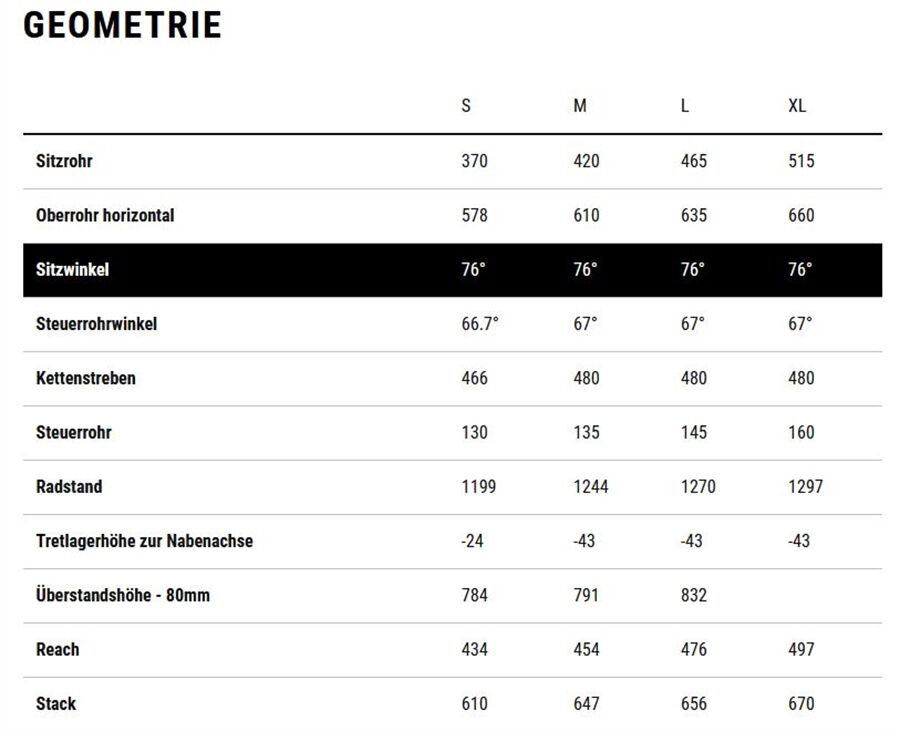900x731 pixels.
Task: Click the Überstandshöhe - 80mm label
Action: (x=123, y=595)
